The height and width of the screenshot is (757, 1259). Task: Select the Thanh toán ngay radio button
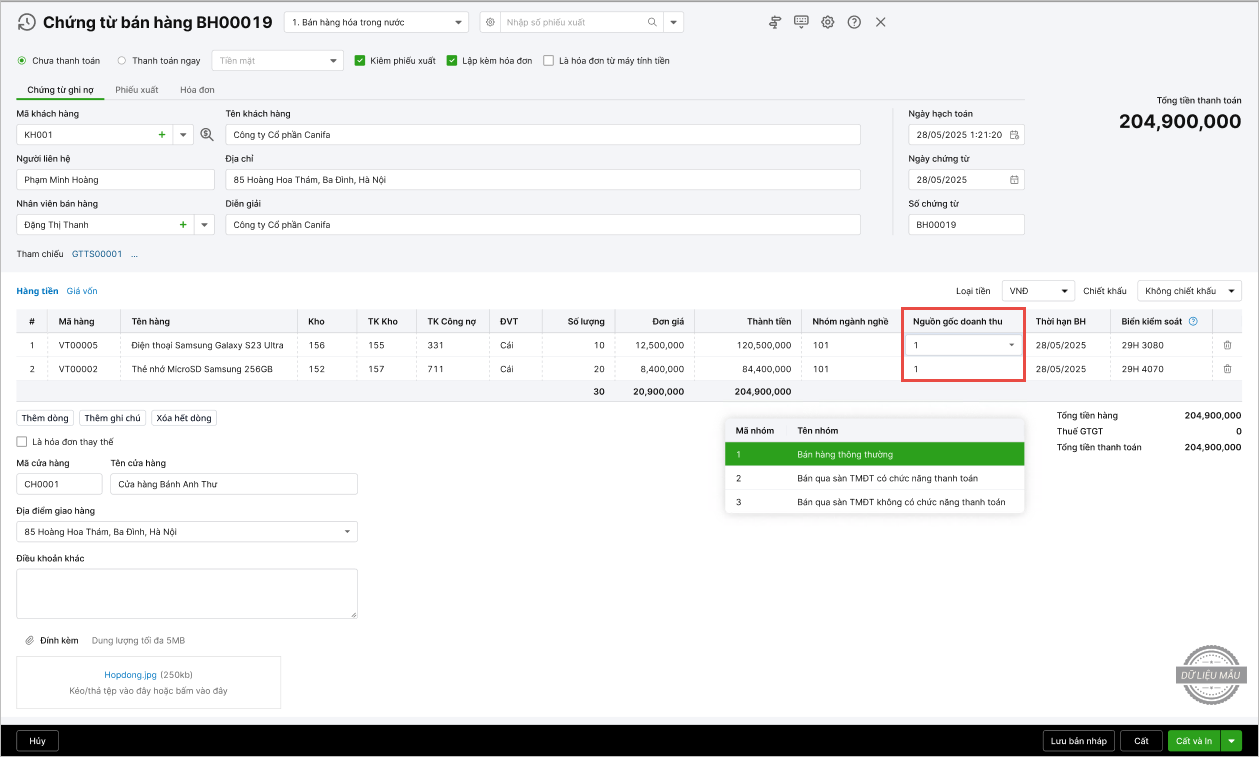pos(122,61)
